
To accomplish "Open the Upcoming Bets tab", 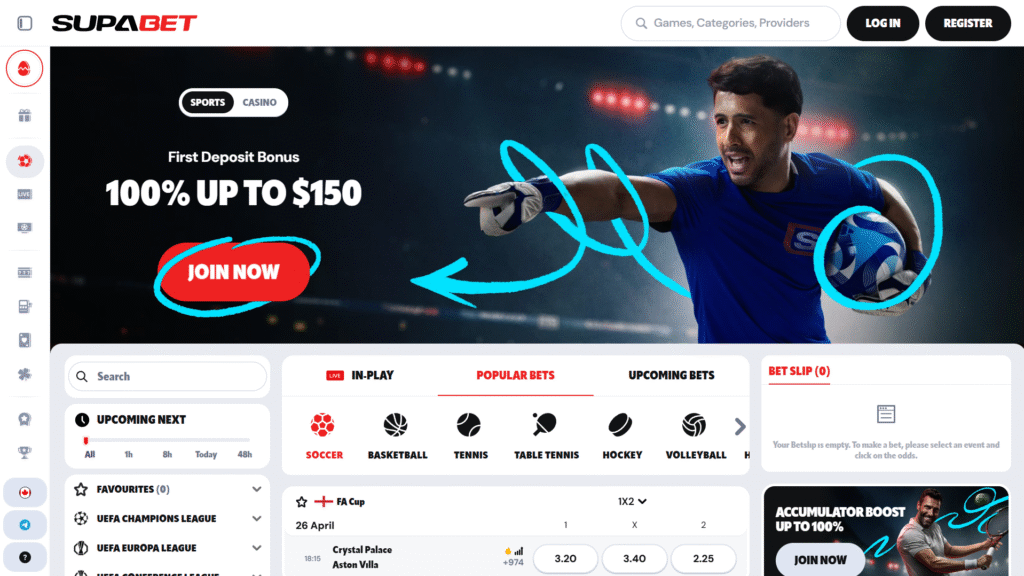I will 671,376.
